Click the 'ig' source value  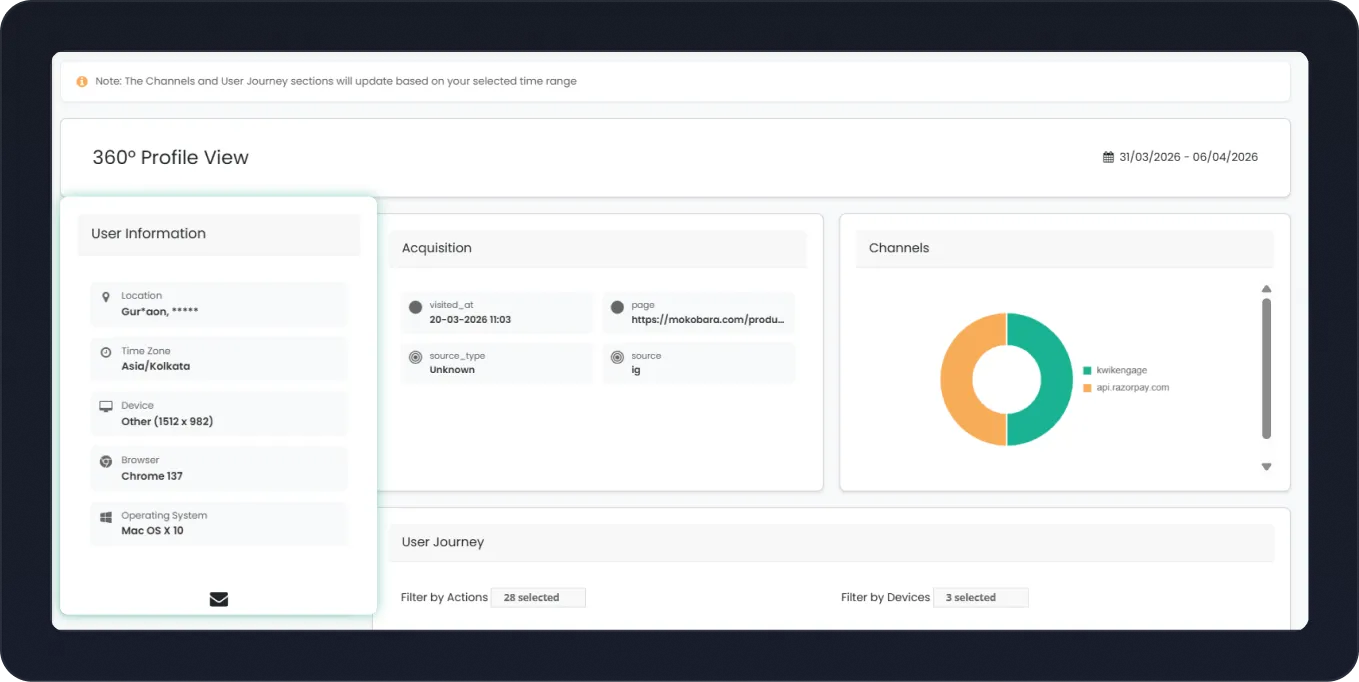(636, 370)
